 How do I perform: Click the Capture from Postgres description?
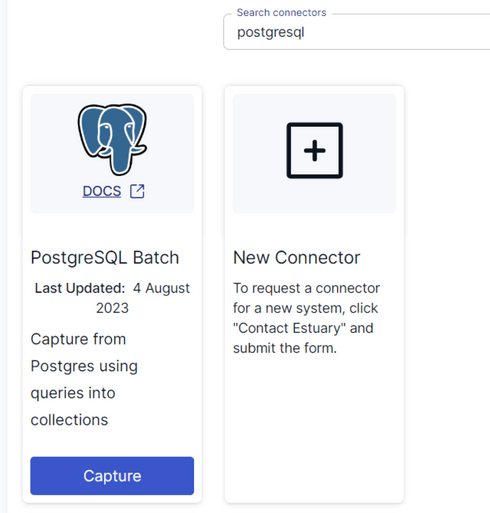(84, 379)
